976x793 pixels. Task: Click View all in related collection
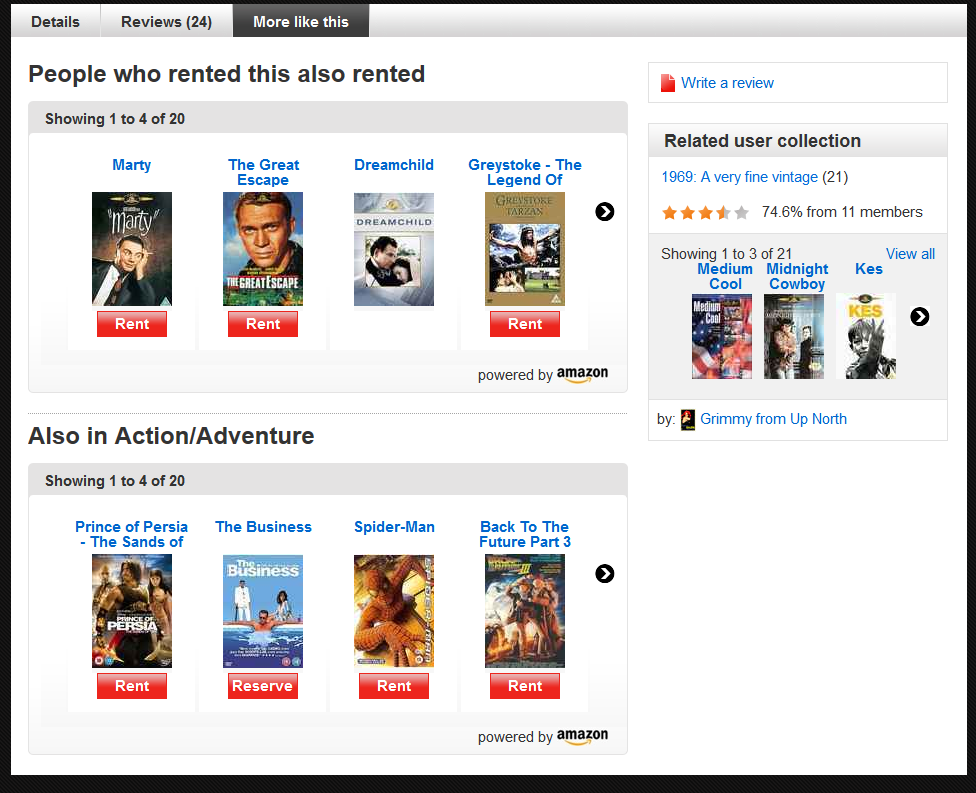pyautogui.click(x=910, y=254)
